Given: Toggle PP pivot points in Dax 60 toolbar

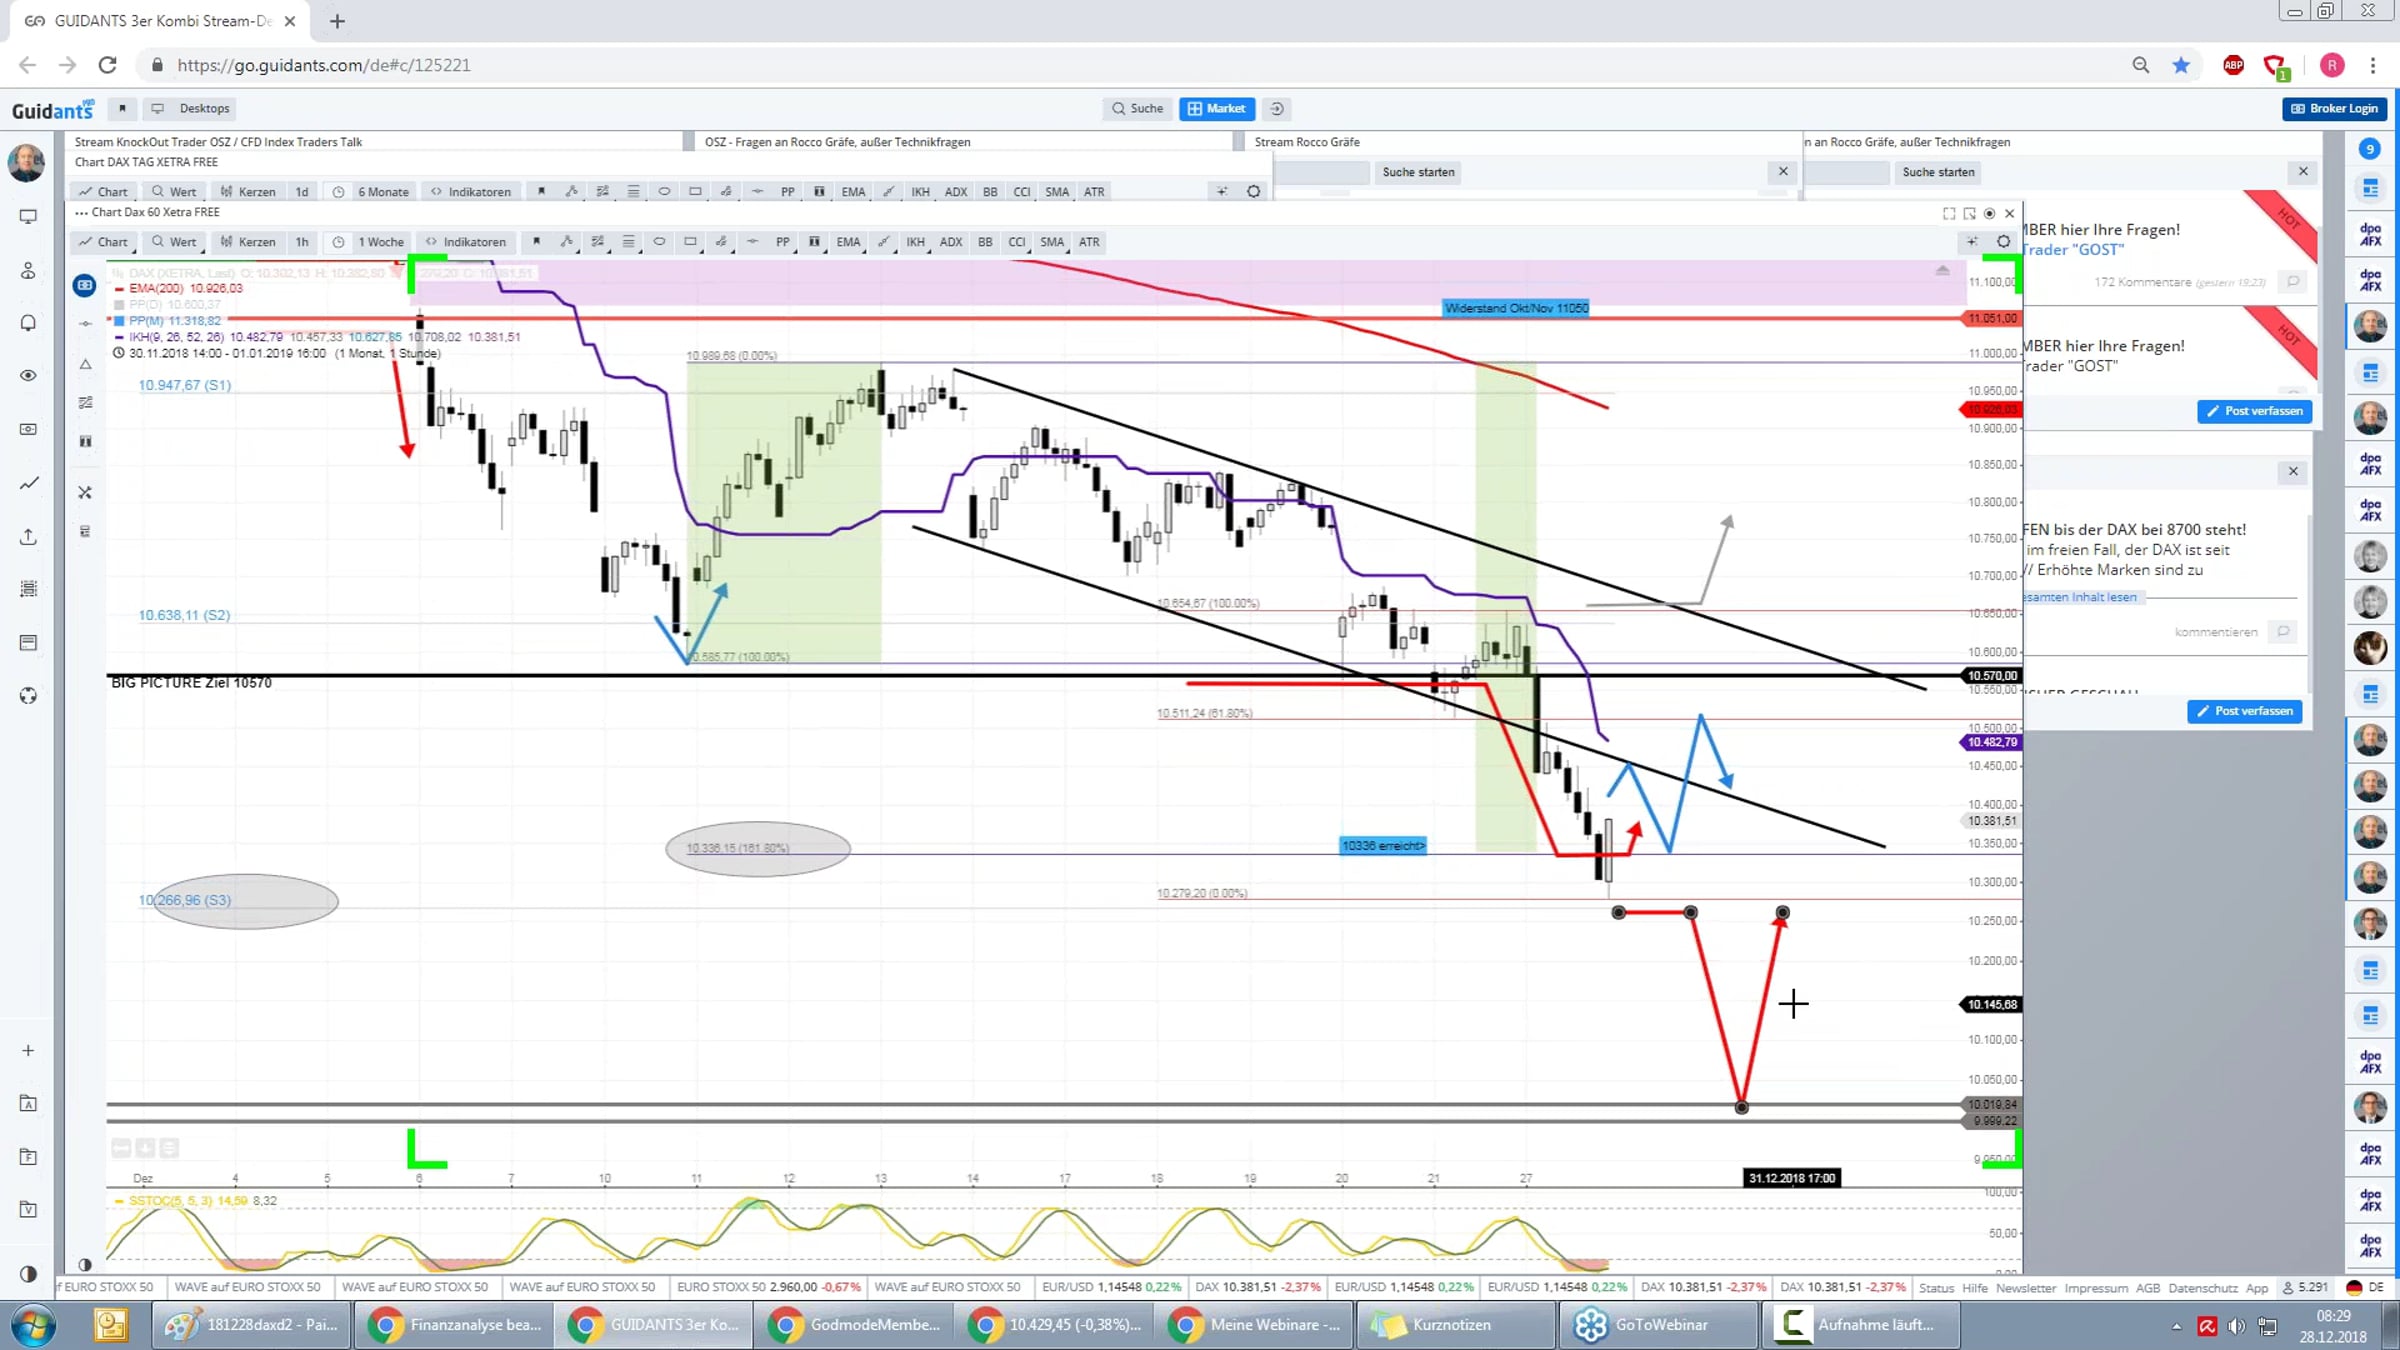Looking at the screenshot, I should click(783, 242).
